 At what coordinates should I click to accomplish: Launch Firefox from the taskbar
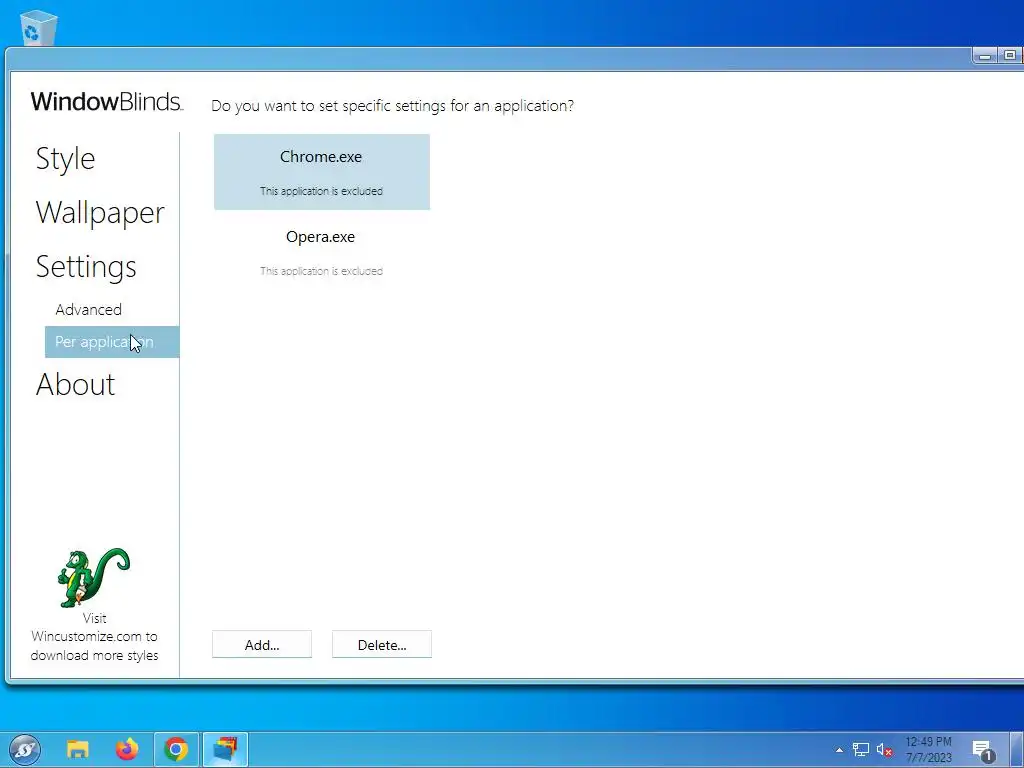pyautogui.click(x=127, y=749)
